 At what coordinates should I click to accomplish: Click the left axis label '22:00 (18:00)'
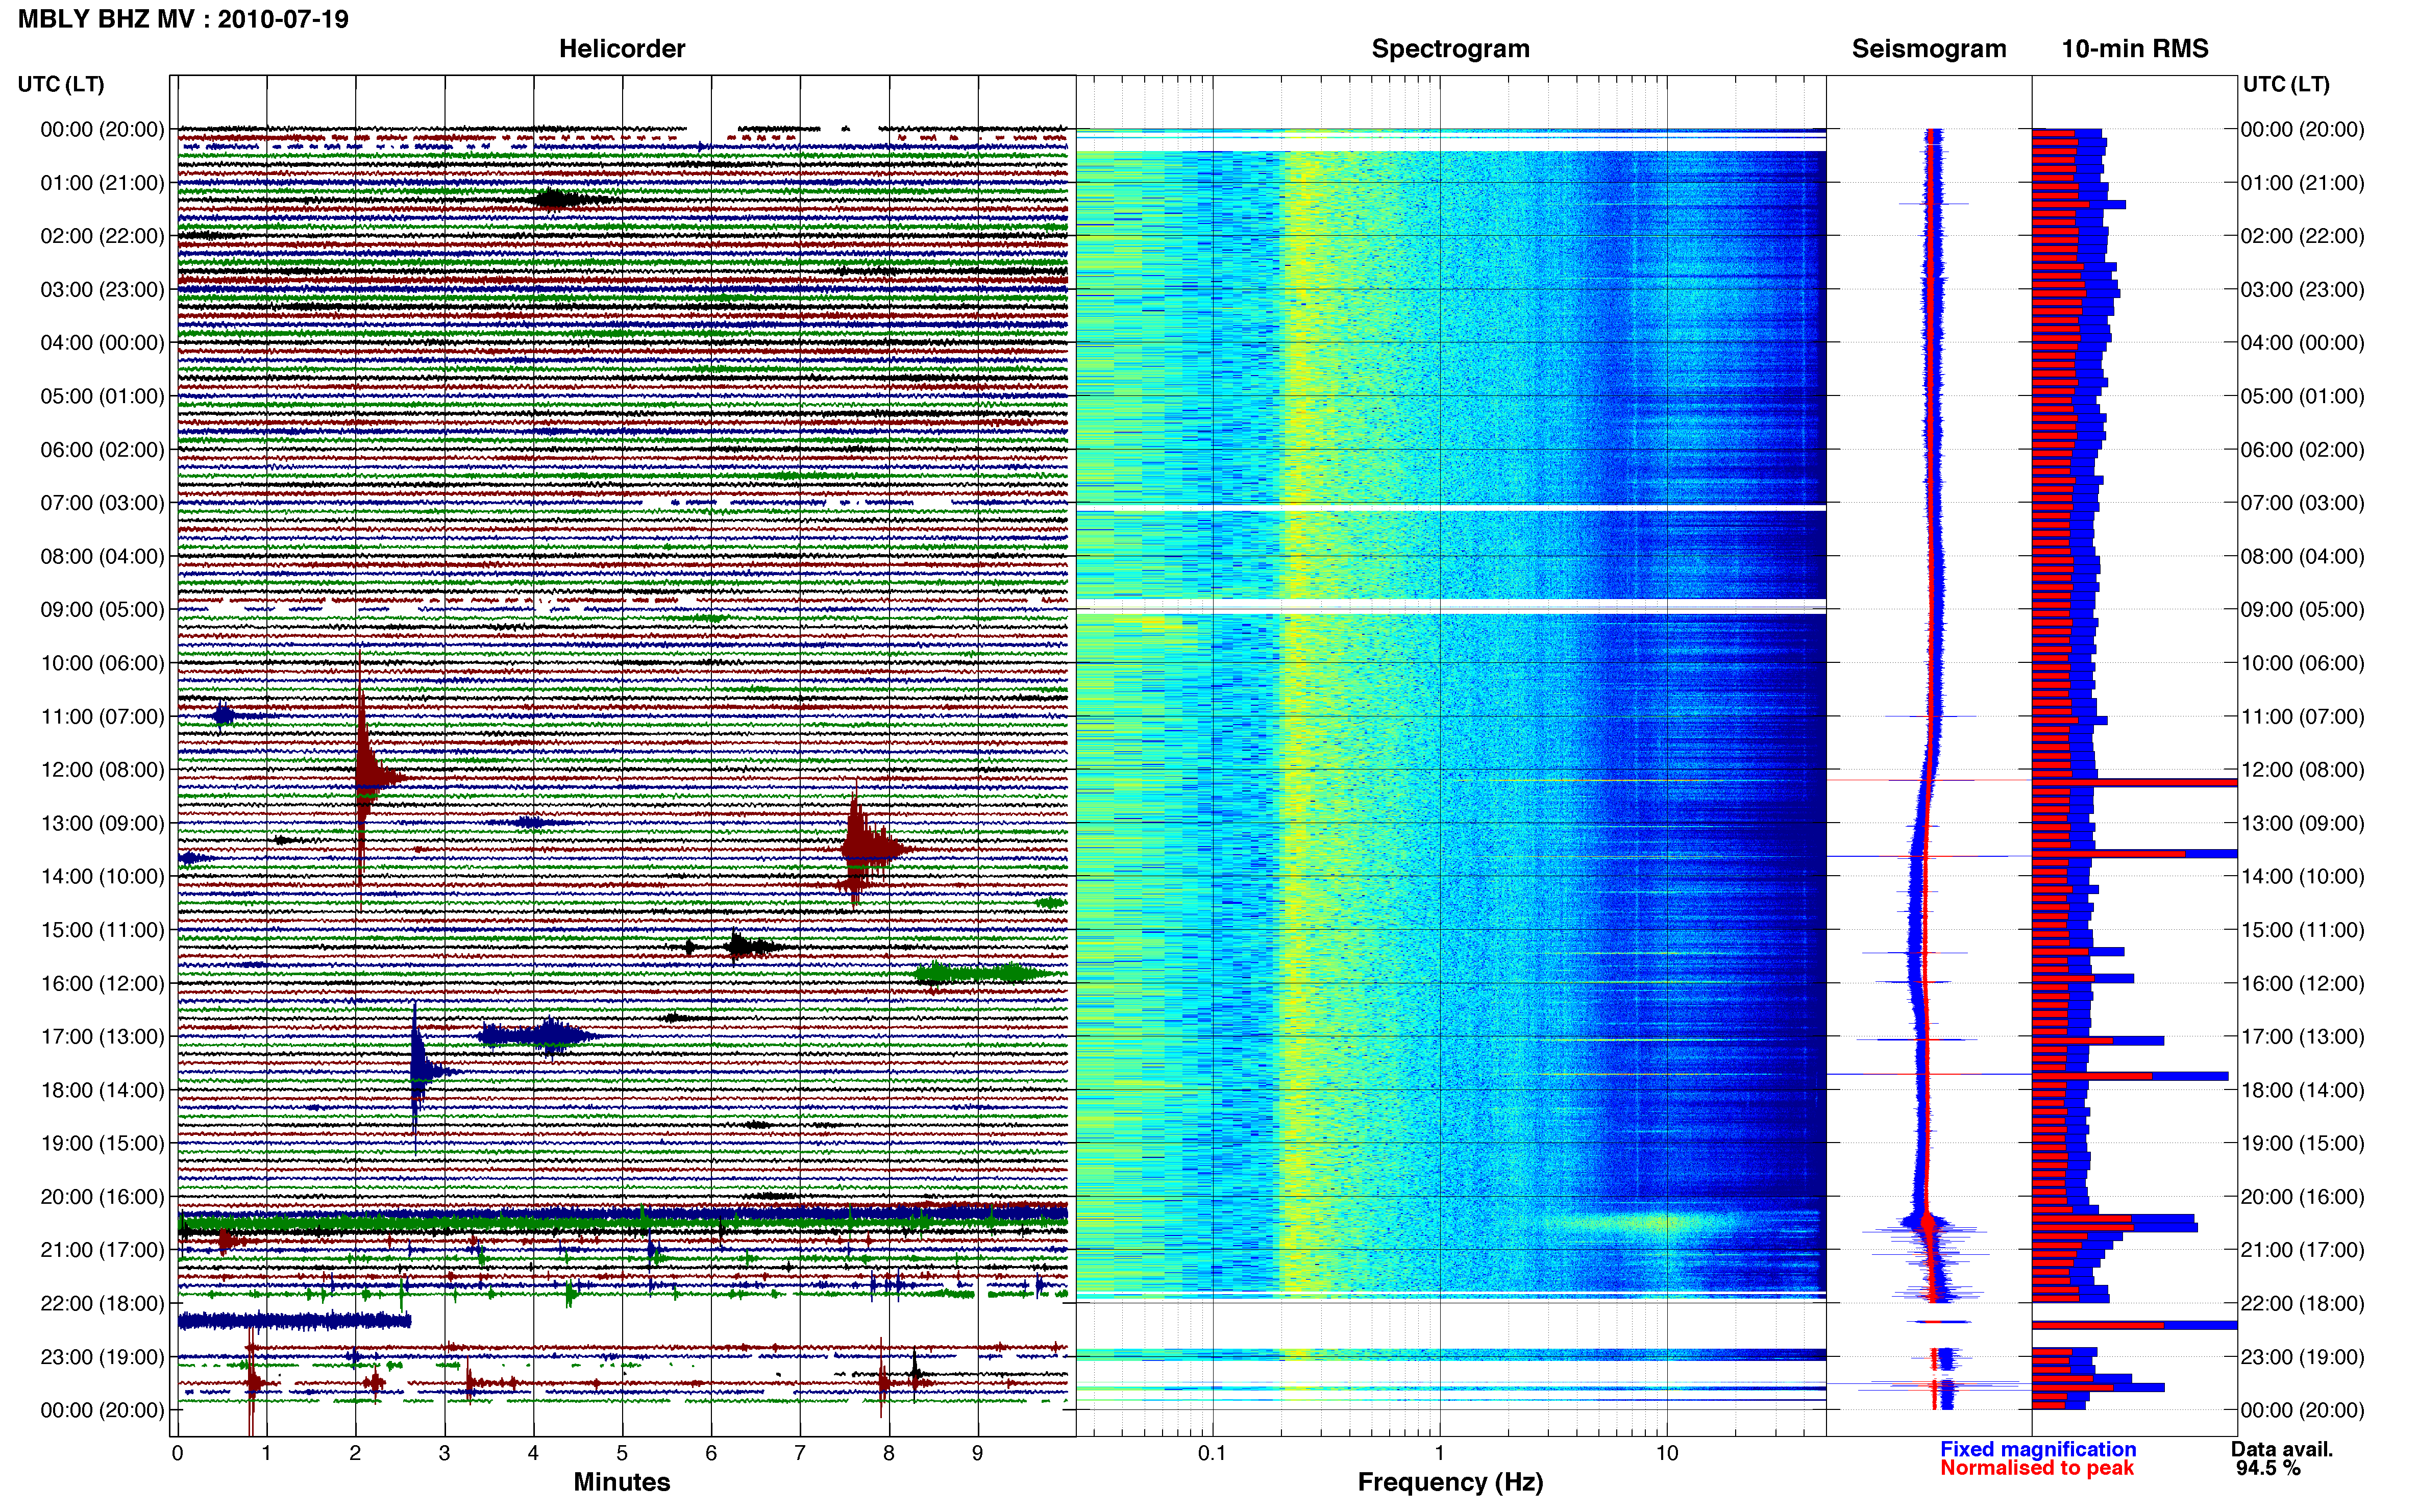(x=102, y=1303)
